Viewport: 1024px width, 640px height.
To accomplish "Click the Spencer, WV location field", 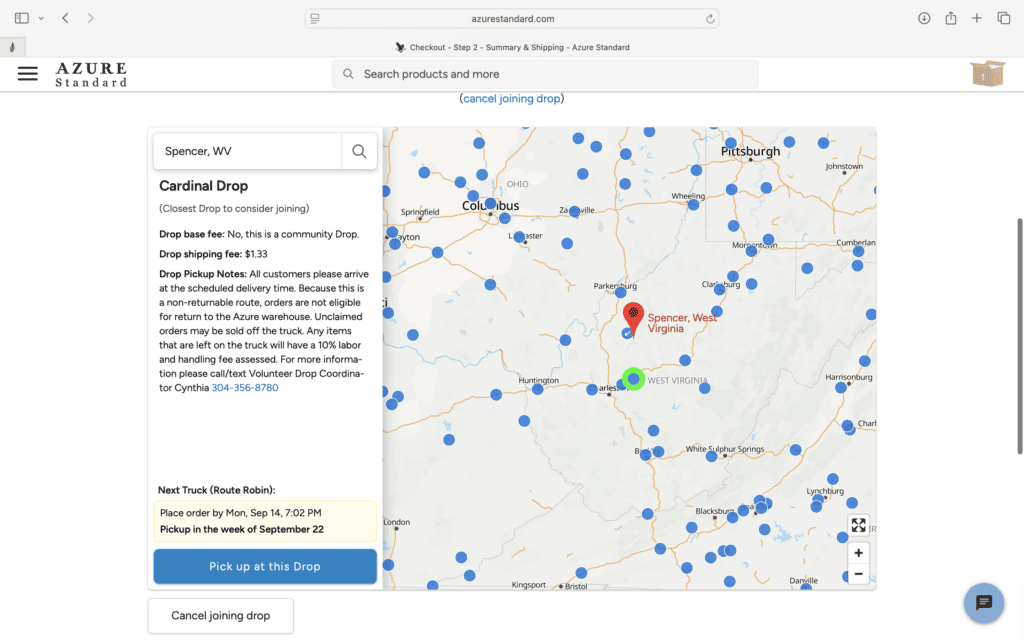I will click(x=248, y=151).
